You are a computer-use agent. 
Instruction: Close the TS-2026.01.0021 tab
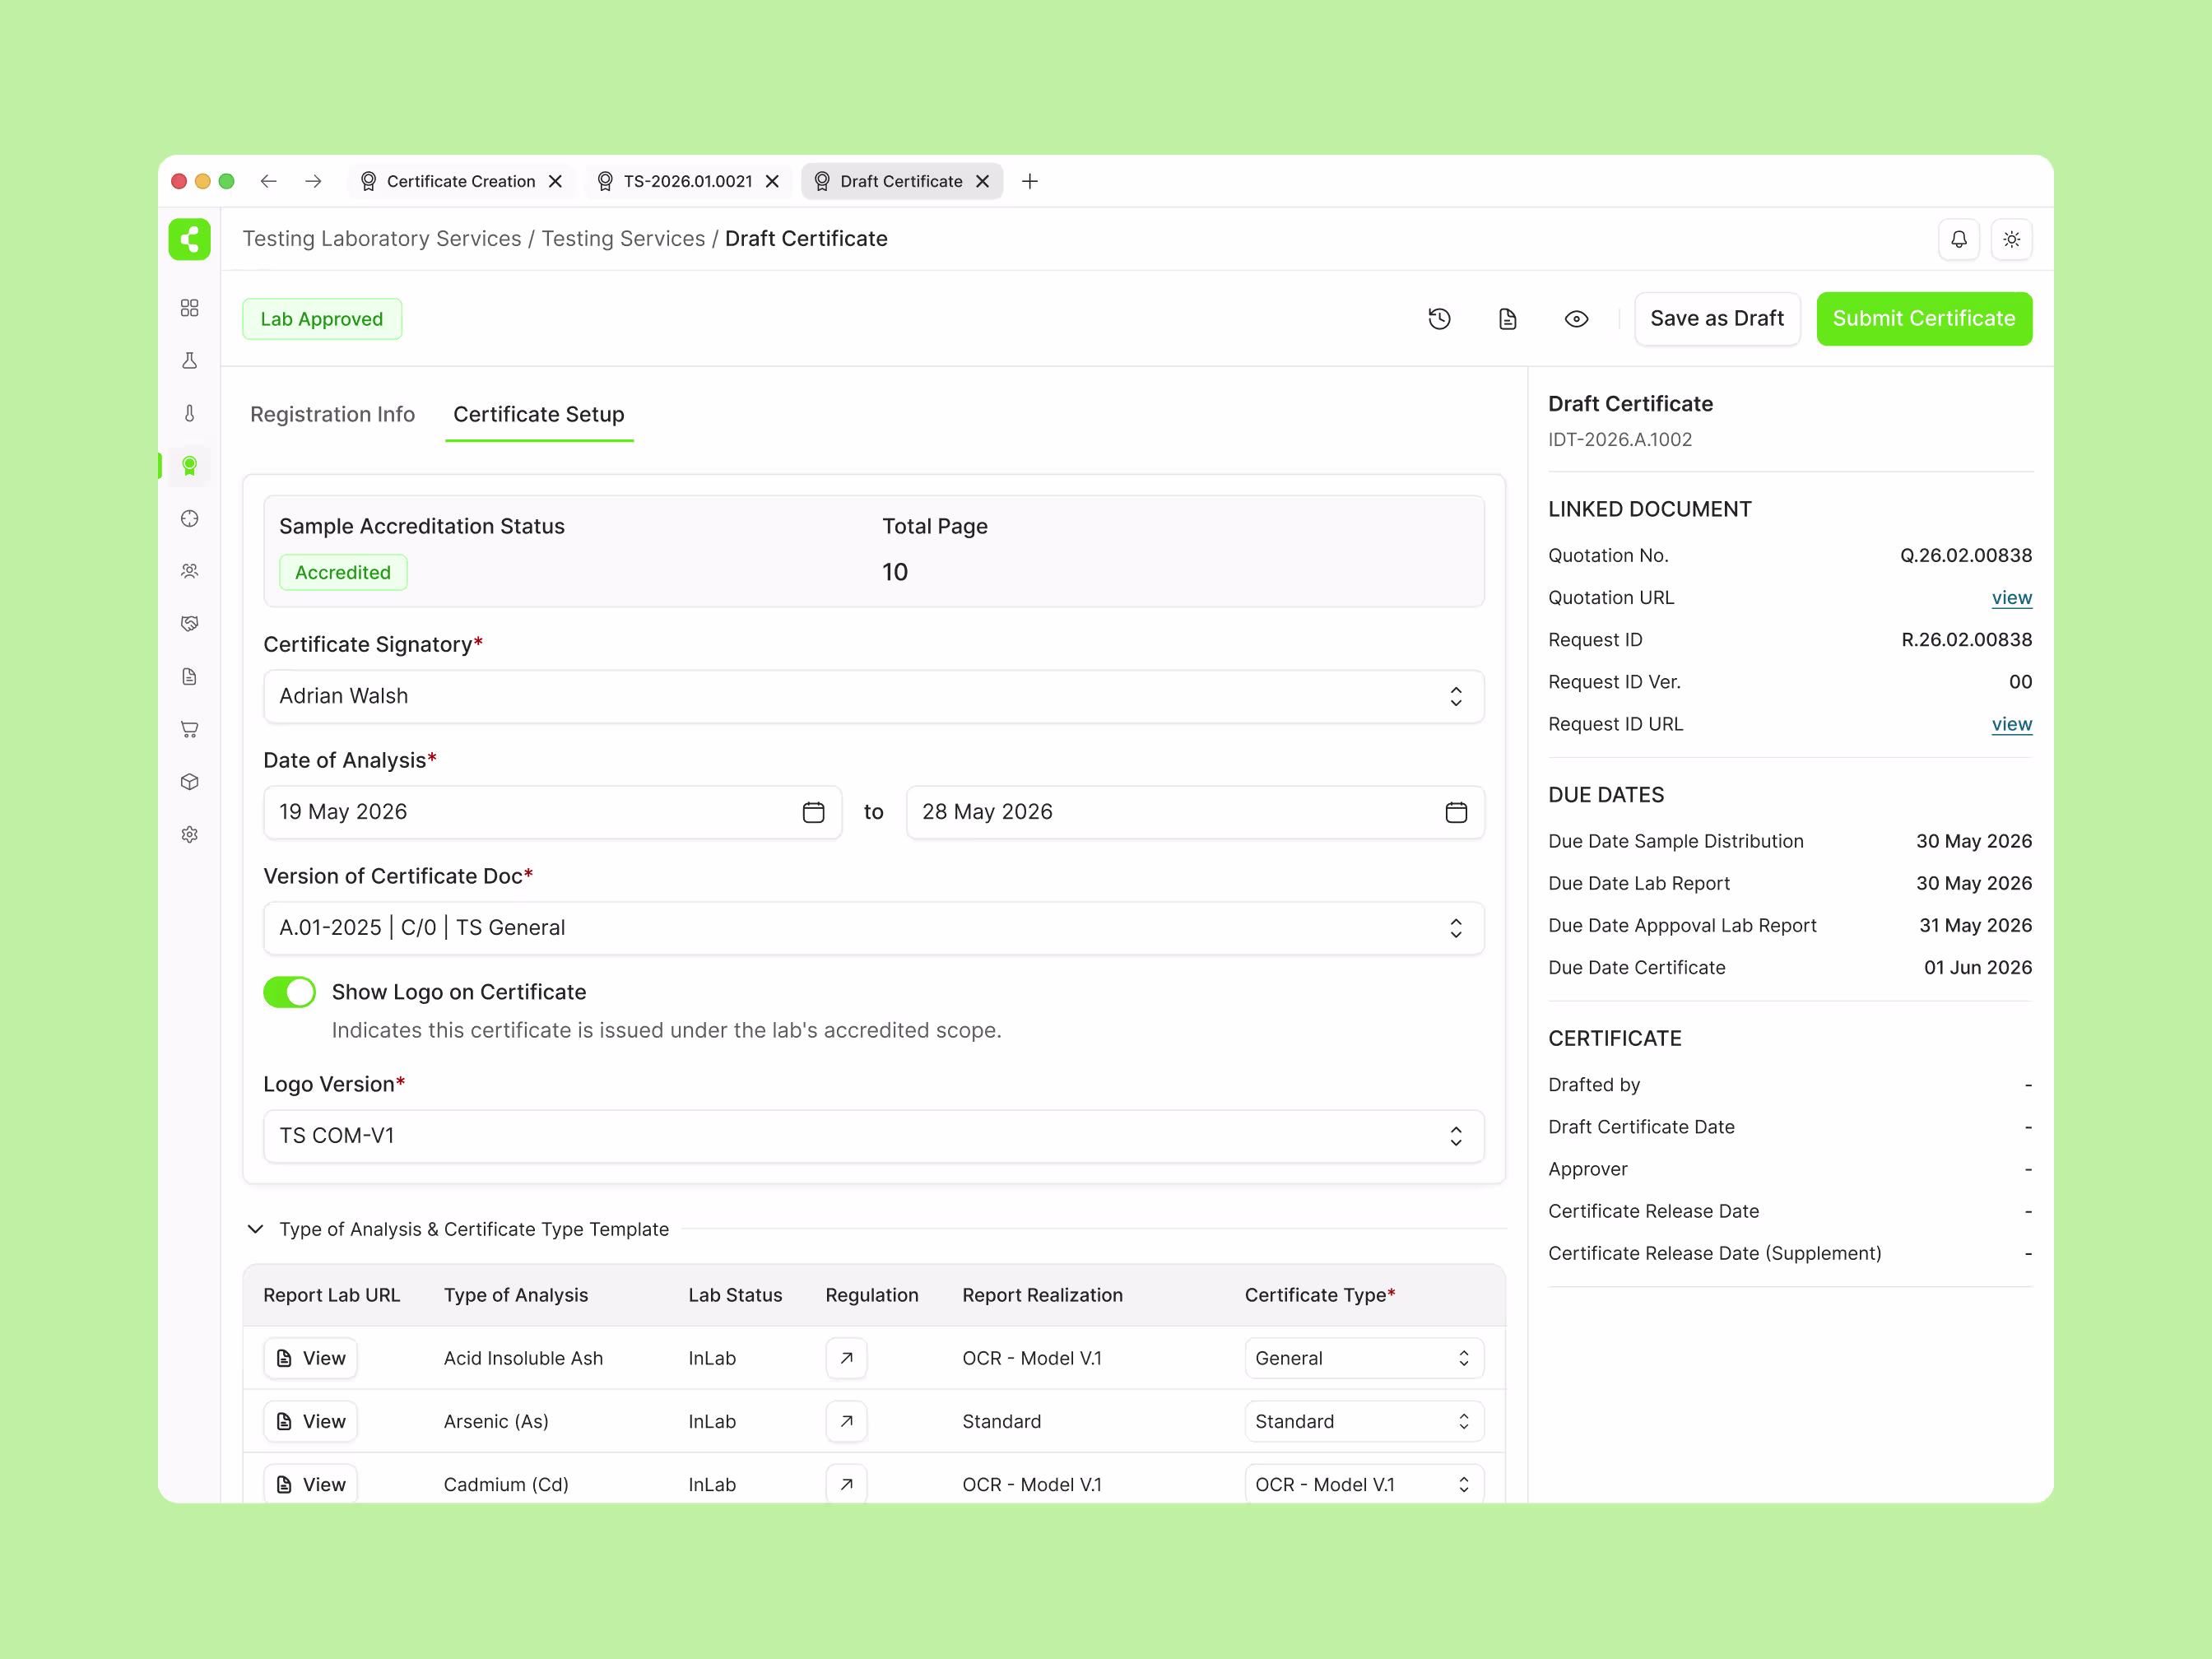[x=772, y=181]
